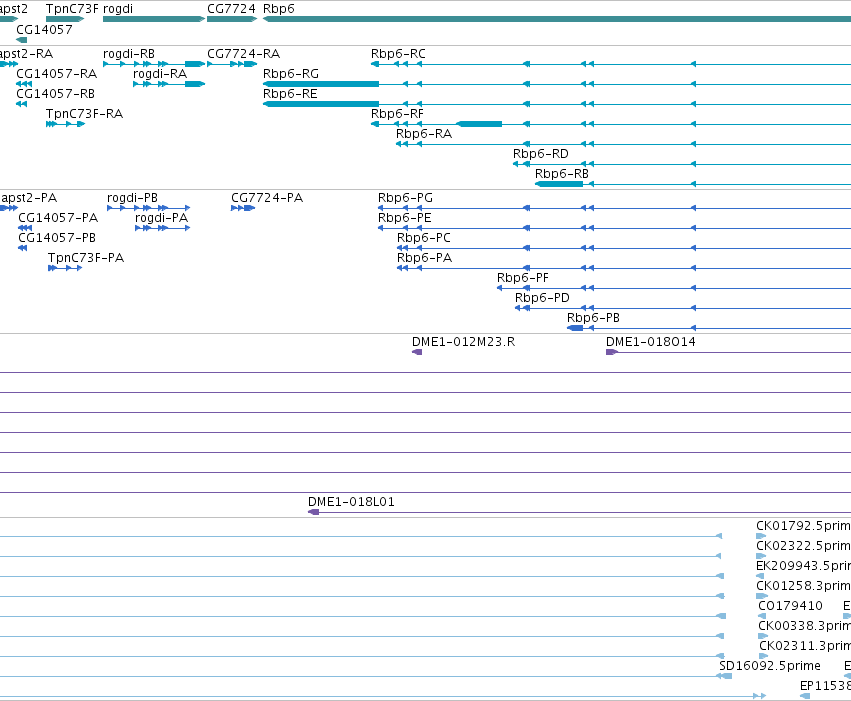The height and width of the screenshot is (701, 851).
Task: Click protein Rbp6-PD label
Action: [x=542, y=298]
